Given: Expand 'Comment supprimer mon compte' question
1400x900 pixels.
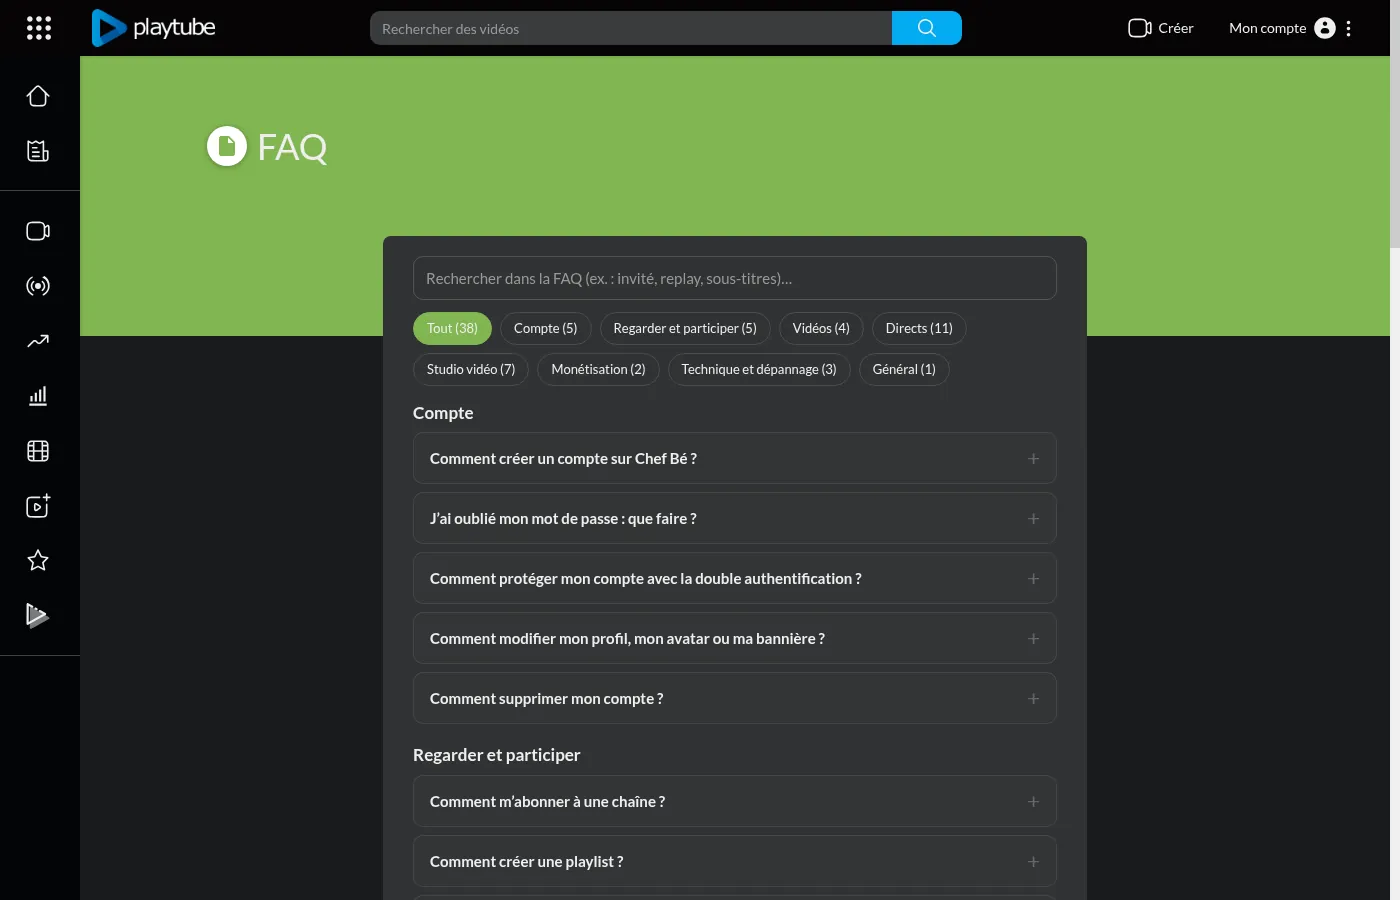Looking at the screenshot, I should 735,698.
